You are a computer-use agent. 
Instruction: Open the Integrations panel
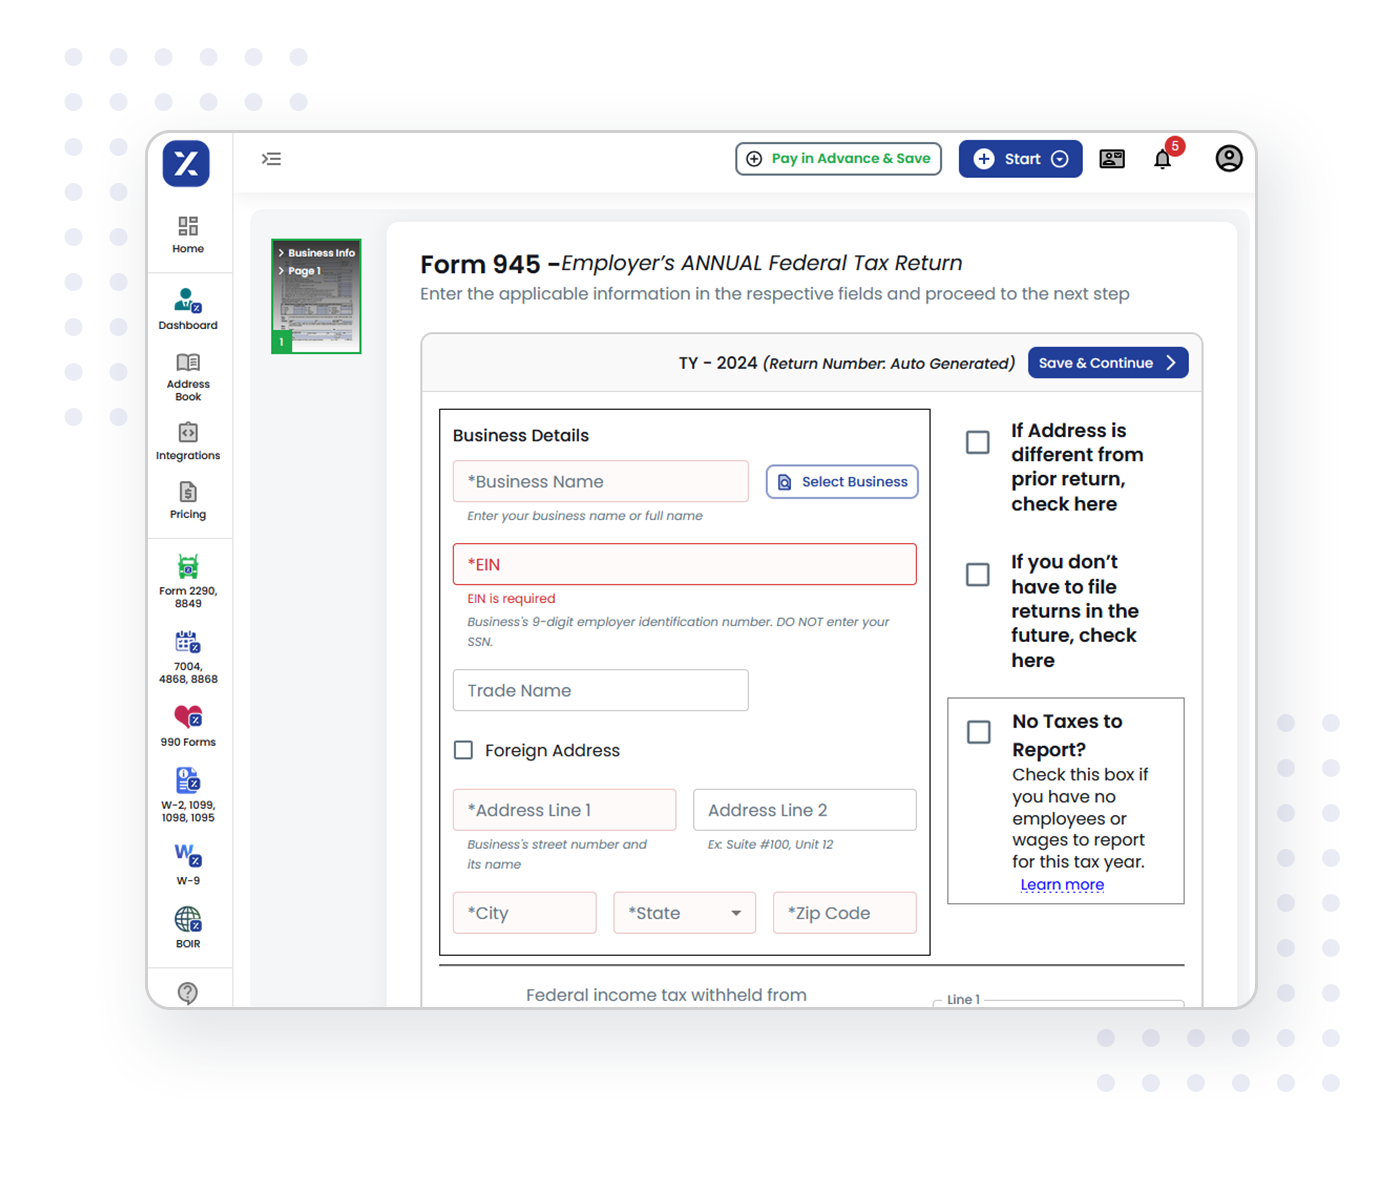tap(187, 441)
